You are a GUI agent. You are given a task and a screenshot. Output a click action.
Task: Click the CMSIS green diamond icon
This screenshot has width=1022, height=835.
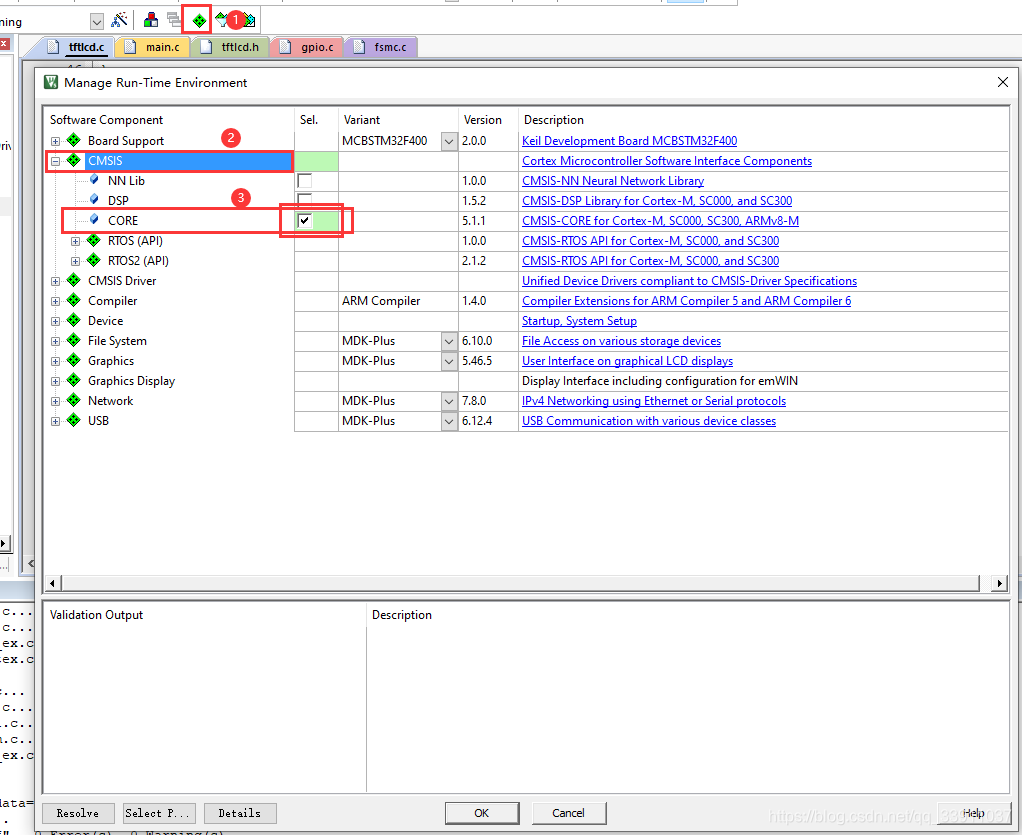coord(74,160)
